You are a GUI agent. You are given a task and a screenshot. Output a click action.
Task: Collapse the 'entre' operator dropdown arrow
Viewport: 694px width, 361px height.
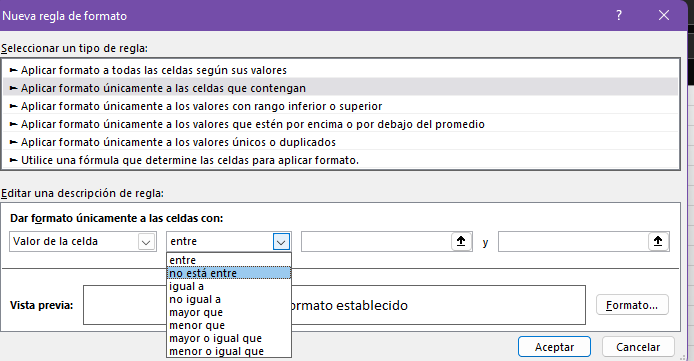click(x=281, y=242)
